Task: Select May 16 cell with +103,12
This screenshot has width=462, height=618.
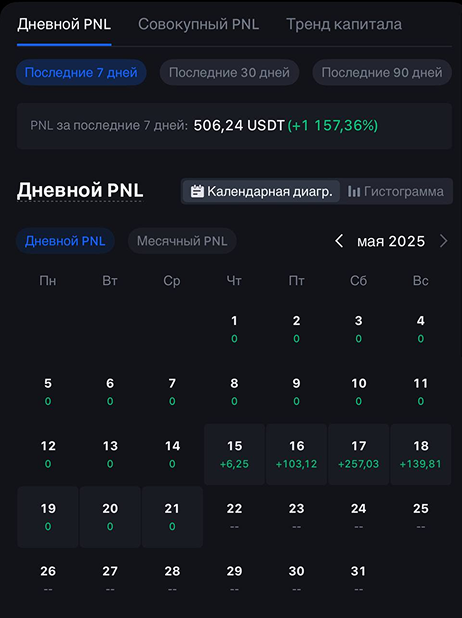Action: pyautogui.click(x=296, y=454)
